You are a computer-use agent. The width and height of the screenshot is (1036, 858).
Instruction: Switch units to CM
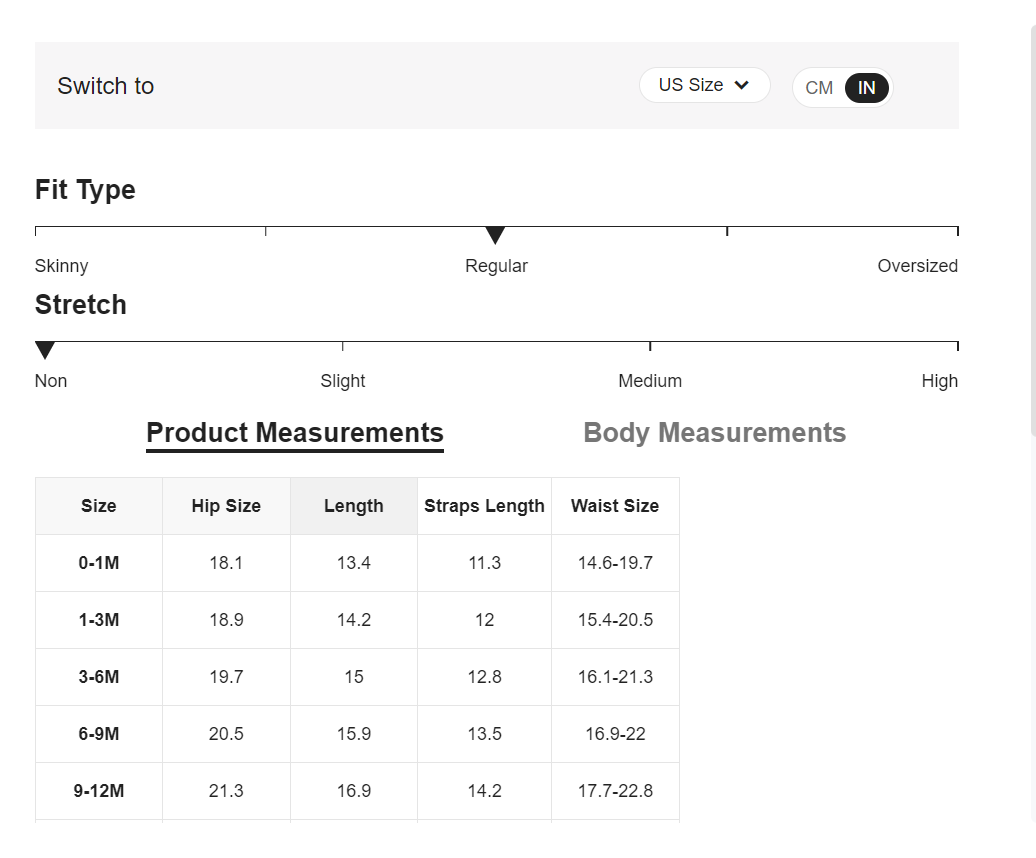819,88
